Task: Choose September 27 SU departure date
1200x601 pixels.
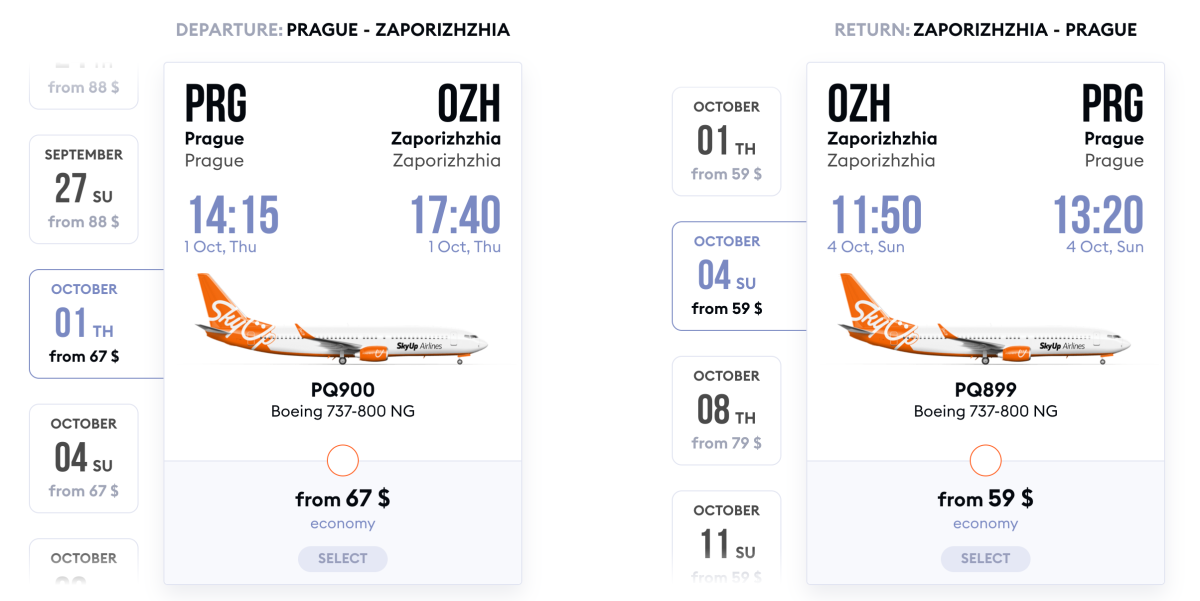Action: point(84,189)
